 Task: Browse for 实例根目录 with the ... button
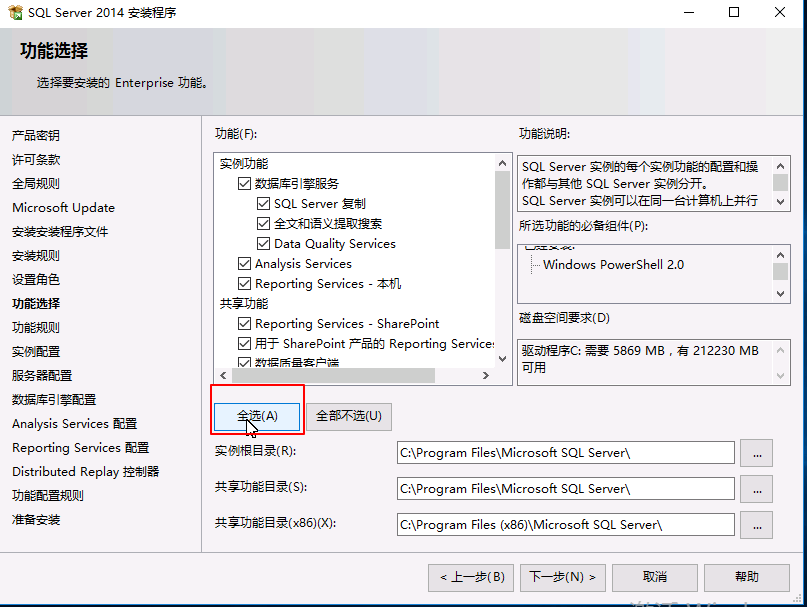[x=756, y=455]
